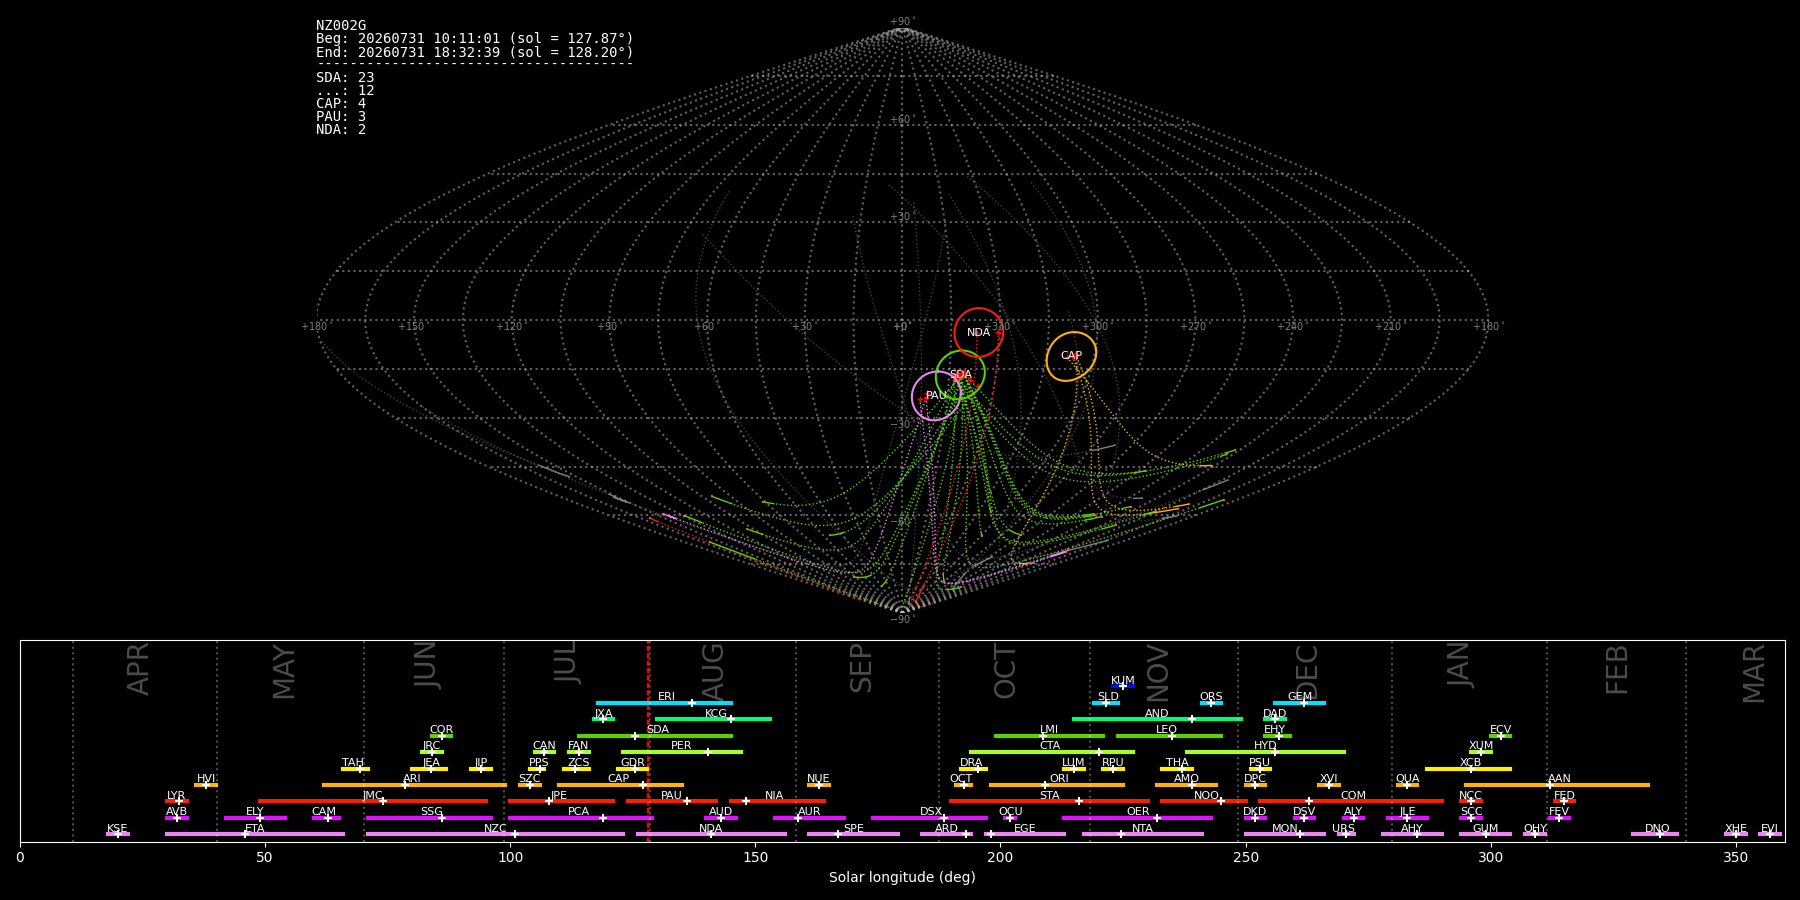Select the GEM shower bar near December
1800x900 pixels.
coord(1299,703)
